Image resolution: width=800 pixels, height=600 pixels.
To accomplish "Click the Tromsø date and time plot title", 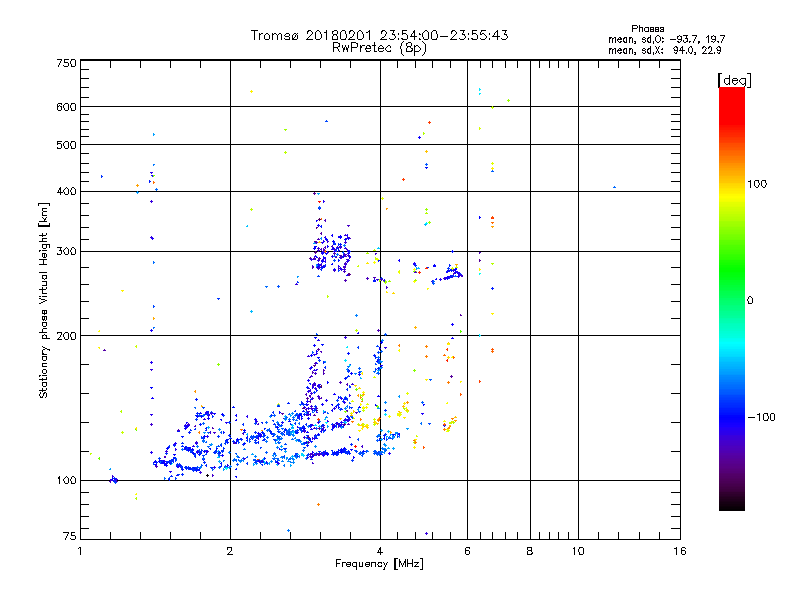I will (380, 35).
